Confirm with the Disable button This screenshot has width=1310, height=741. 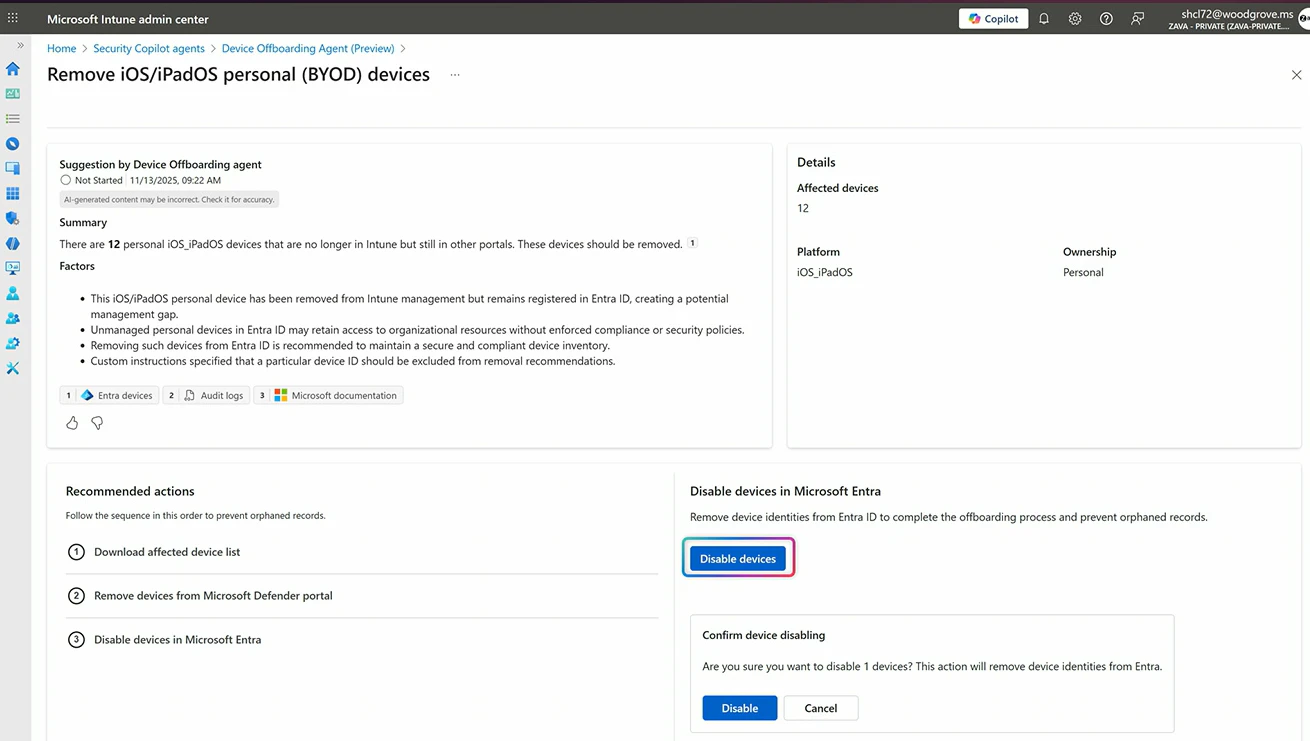point(740,708)
